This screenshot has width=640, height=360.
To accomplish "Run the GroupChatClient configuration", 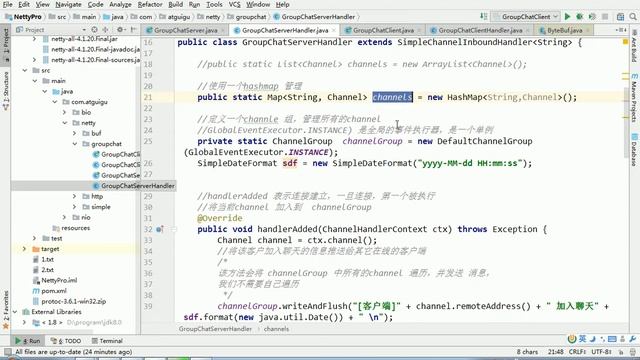I will pyautogui.click(x=567, y=17).
